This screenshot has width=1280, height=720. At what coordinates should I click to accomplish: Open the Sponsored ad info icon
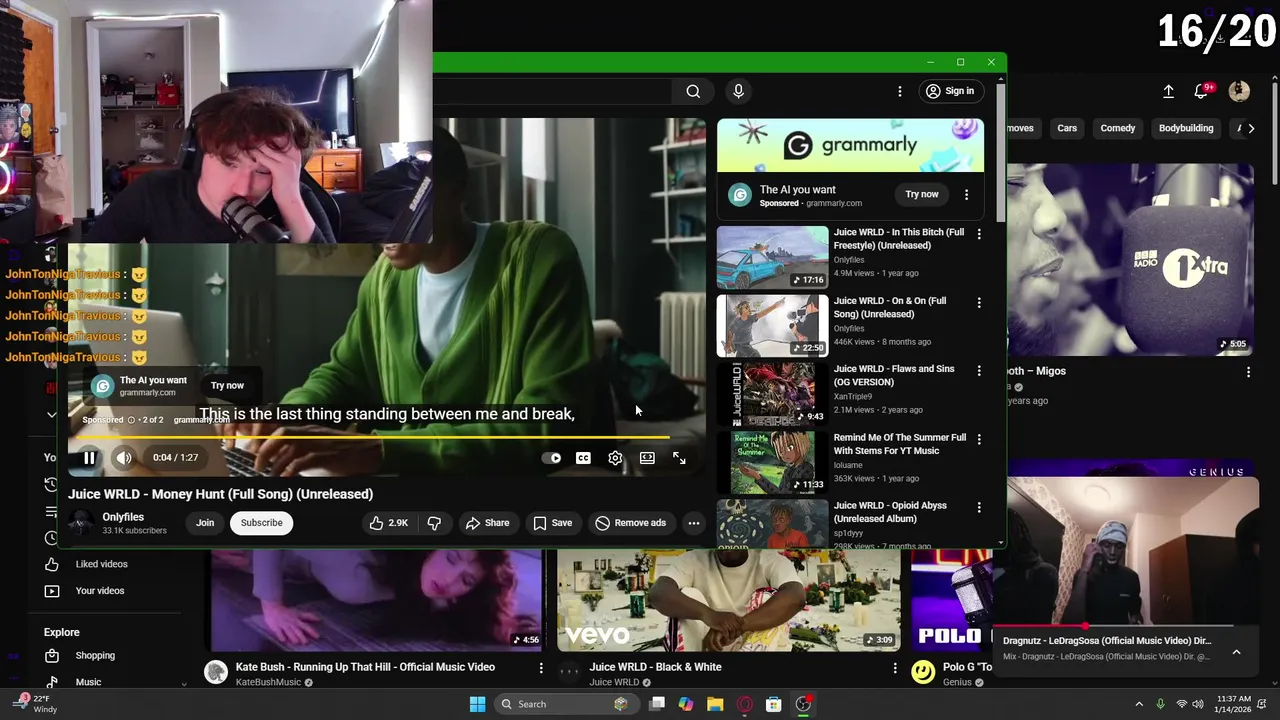click(131, 420)
